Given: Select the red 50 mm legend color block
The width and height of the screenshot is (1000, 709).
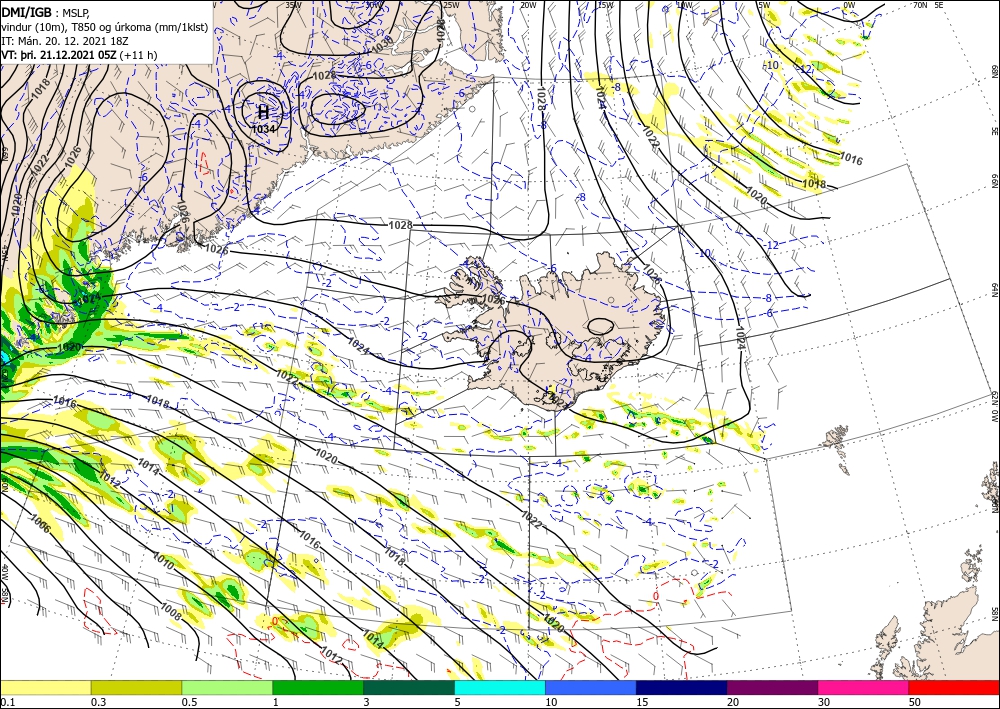Looking at the screenshot, I should pyautogui.click(x=954, y=687).
